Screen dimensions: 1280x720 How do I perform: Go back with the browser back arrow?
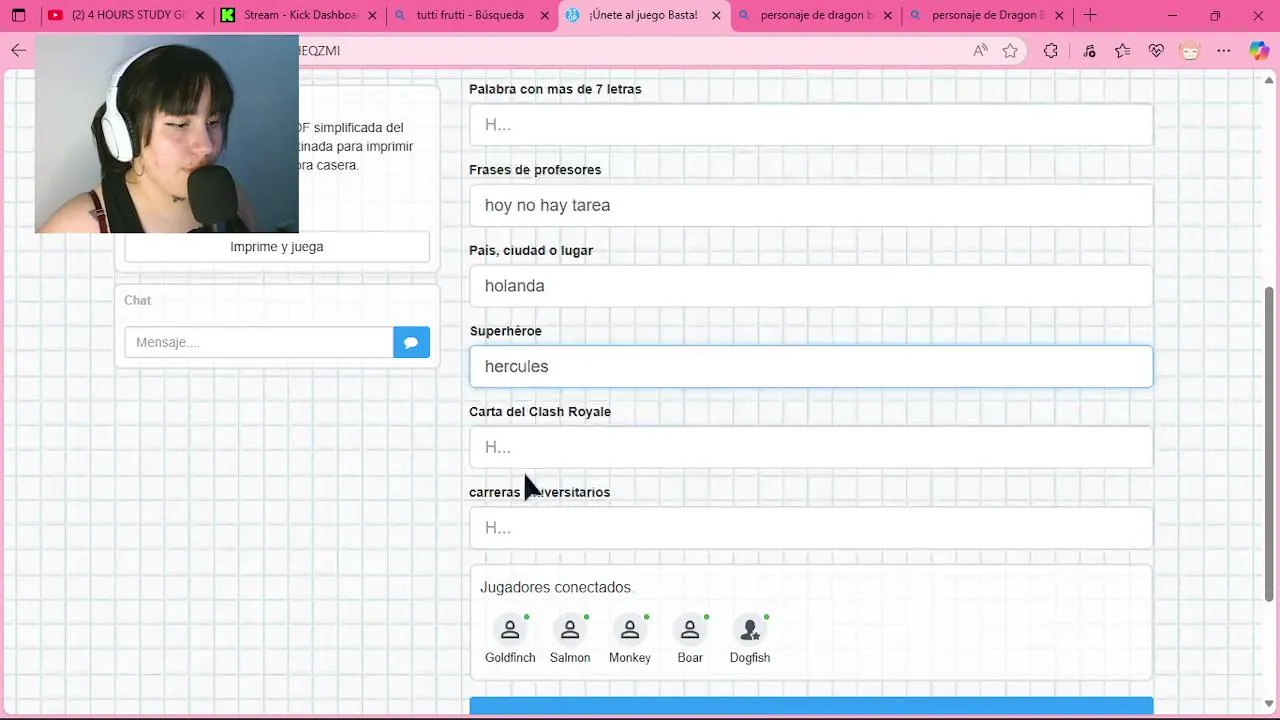18,51
